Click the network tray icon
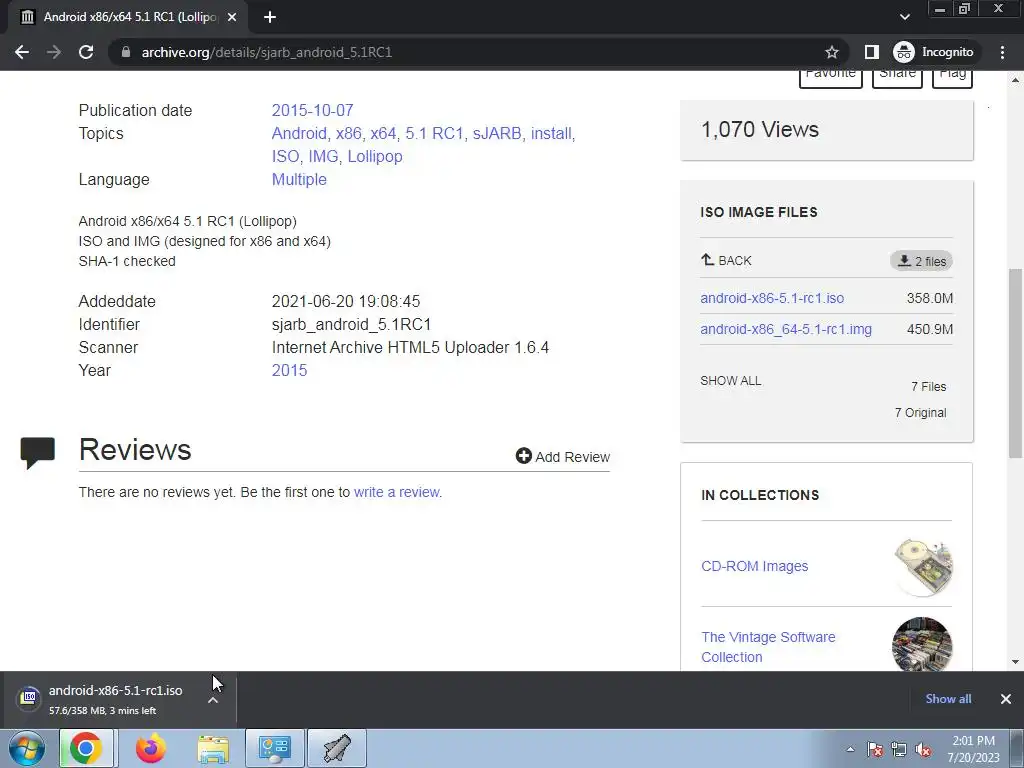 [x=899, y=749]
